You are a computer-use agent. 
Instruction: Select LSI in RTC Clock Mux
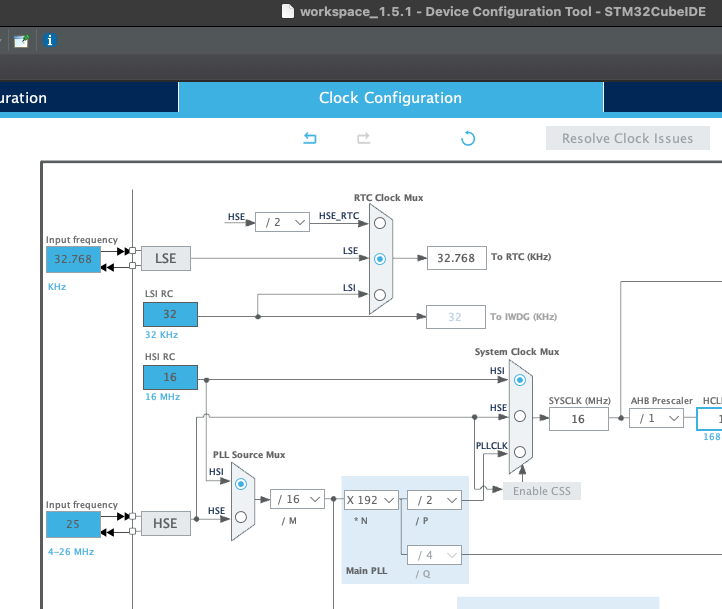380,295
